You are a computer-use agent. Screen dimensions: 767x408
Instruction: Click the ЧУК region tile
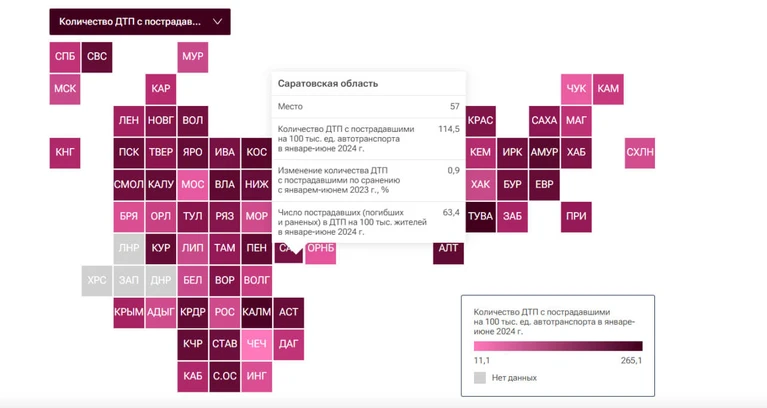pos(576,89)
